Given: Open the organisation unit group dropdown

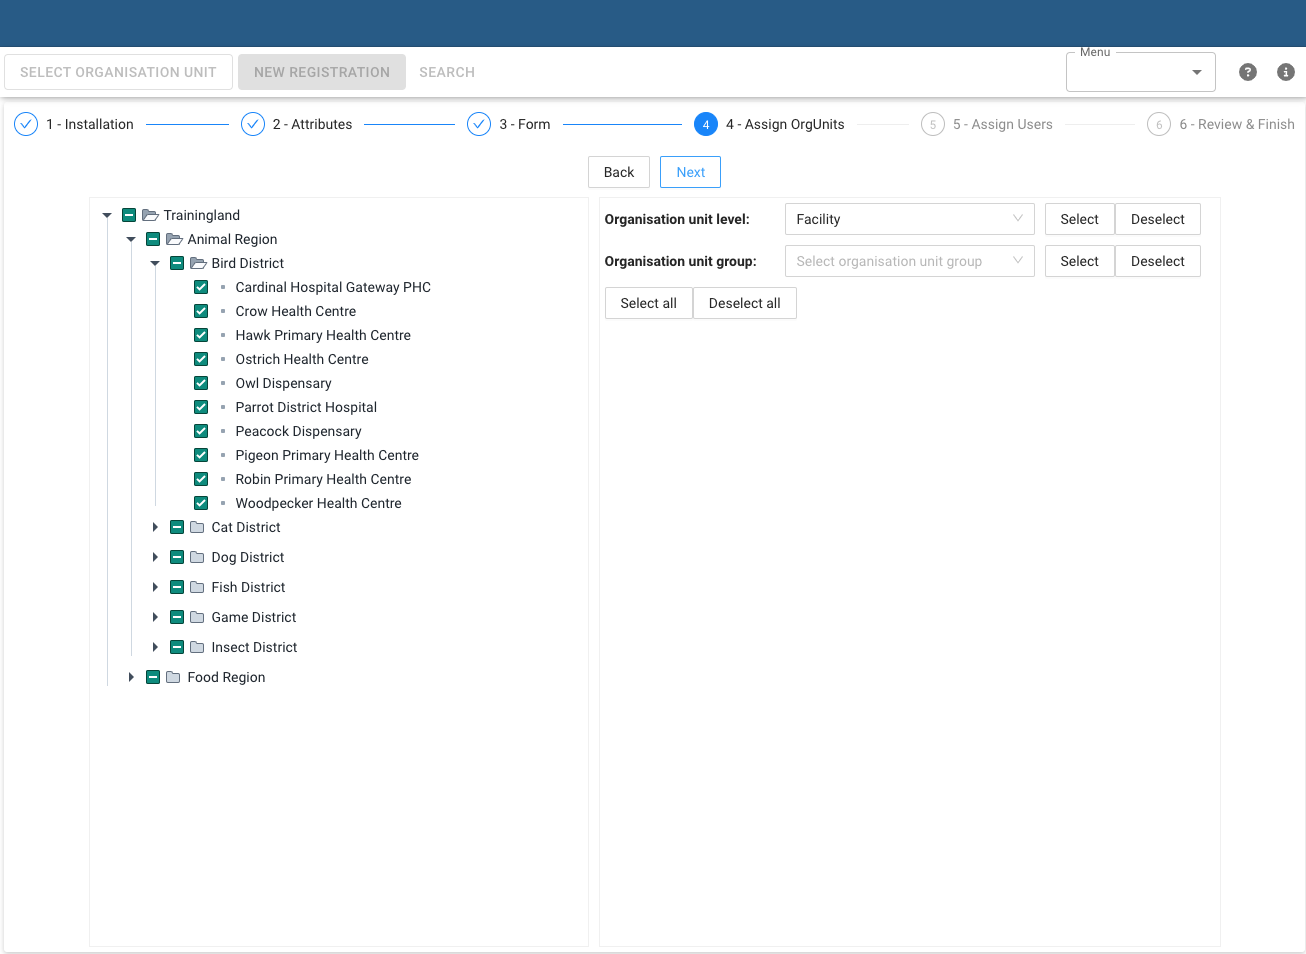Looking at the screenshot, I should click(x=909, y=261).
